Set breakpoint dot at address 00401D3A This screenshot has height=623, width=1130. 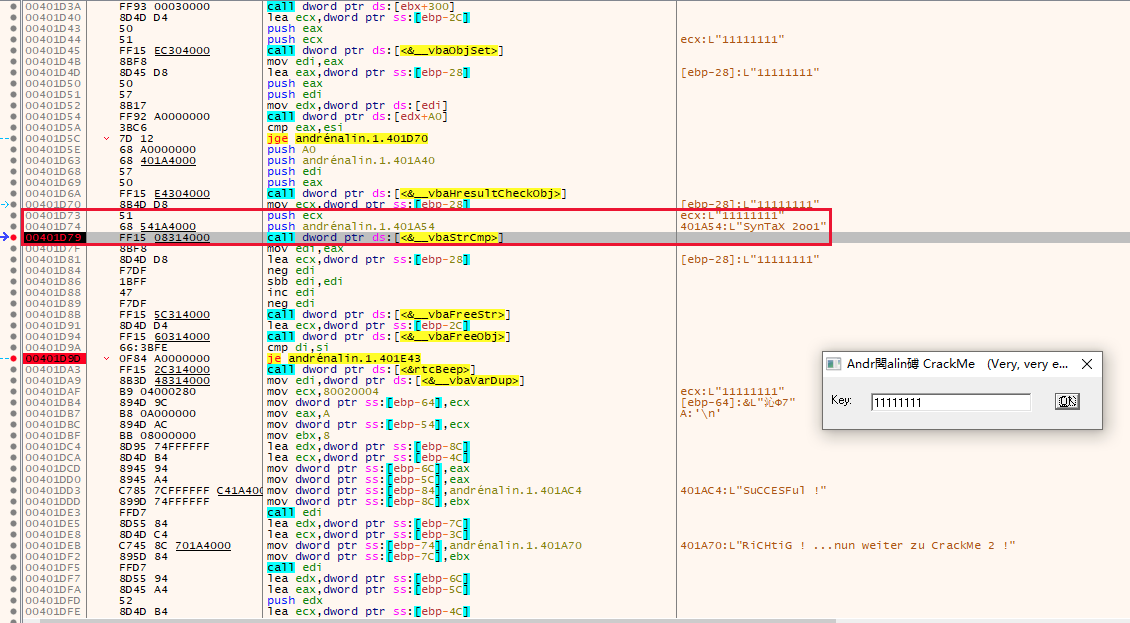(14, 6)
